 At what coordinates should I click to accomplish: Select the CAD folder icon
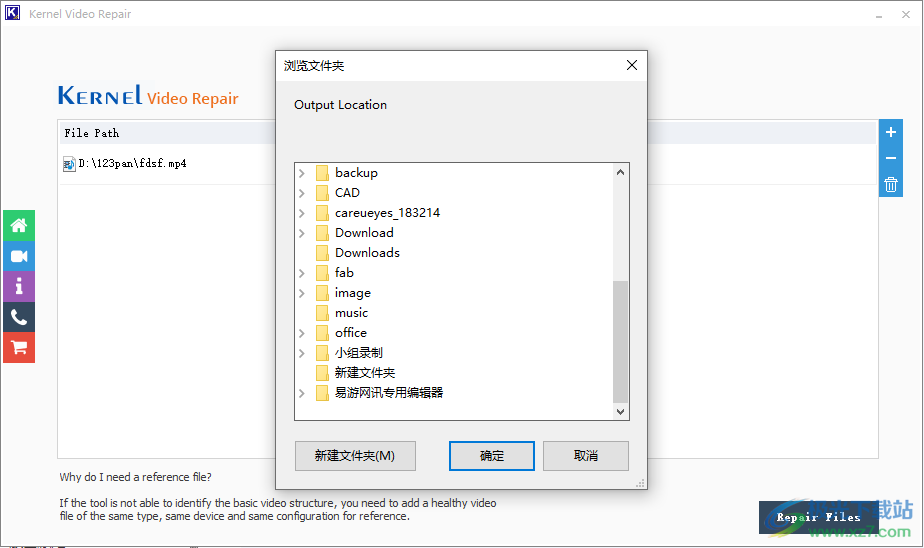[x=322, y=193]
